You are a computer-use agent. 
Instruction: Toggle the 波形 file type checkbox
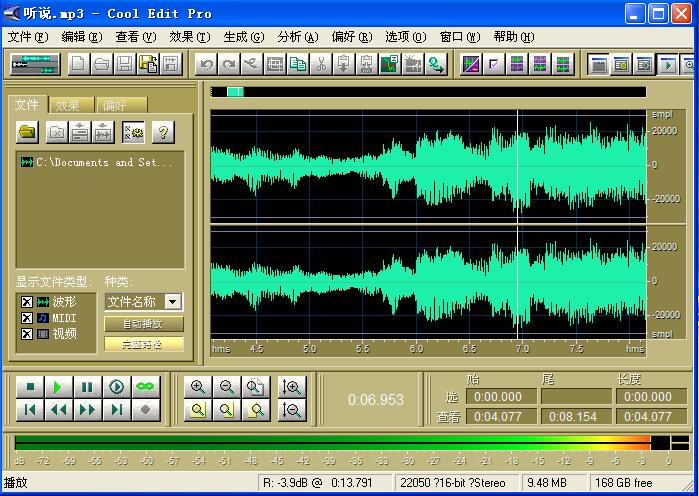(27, 302)
